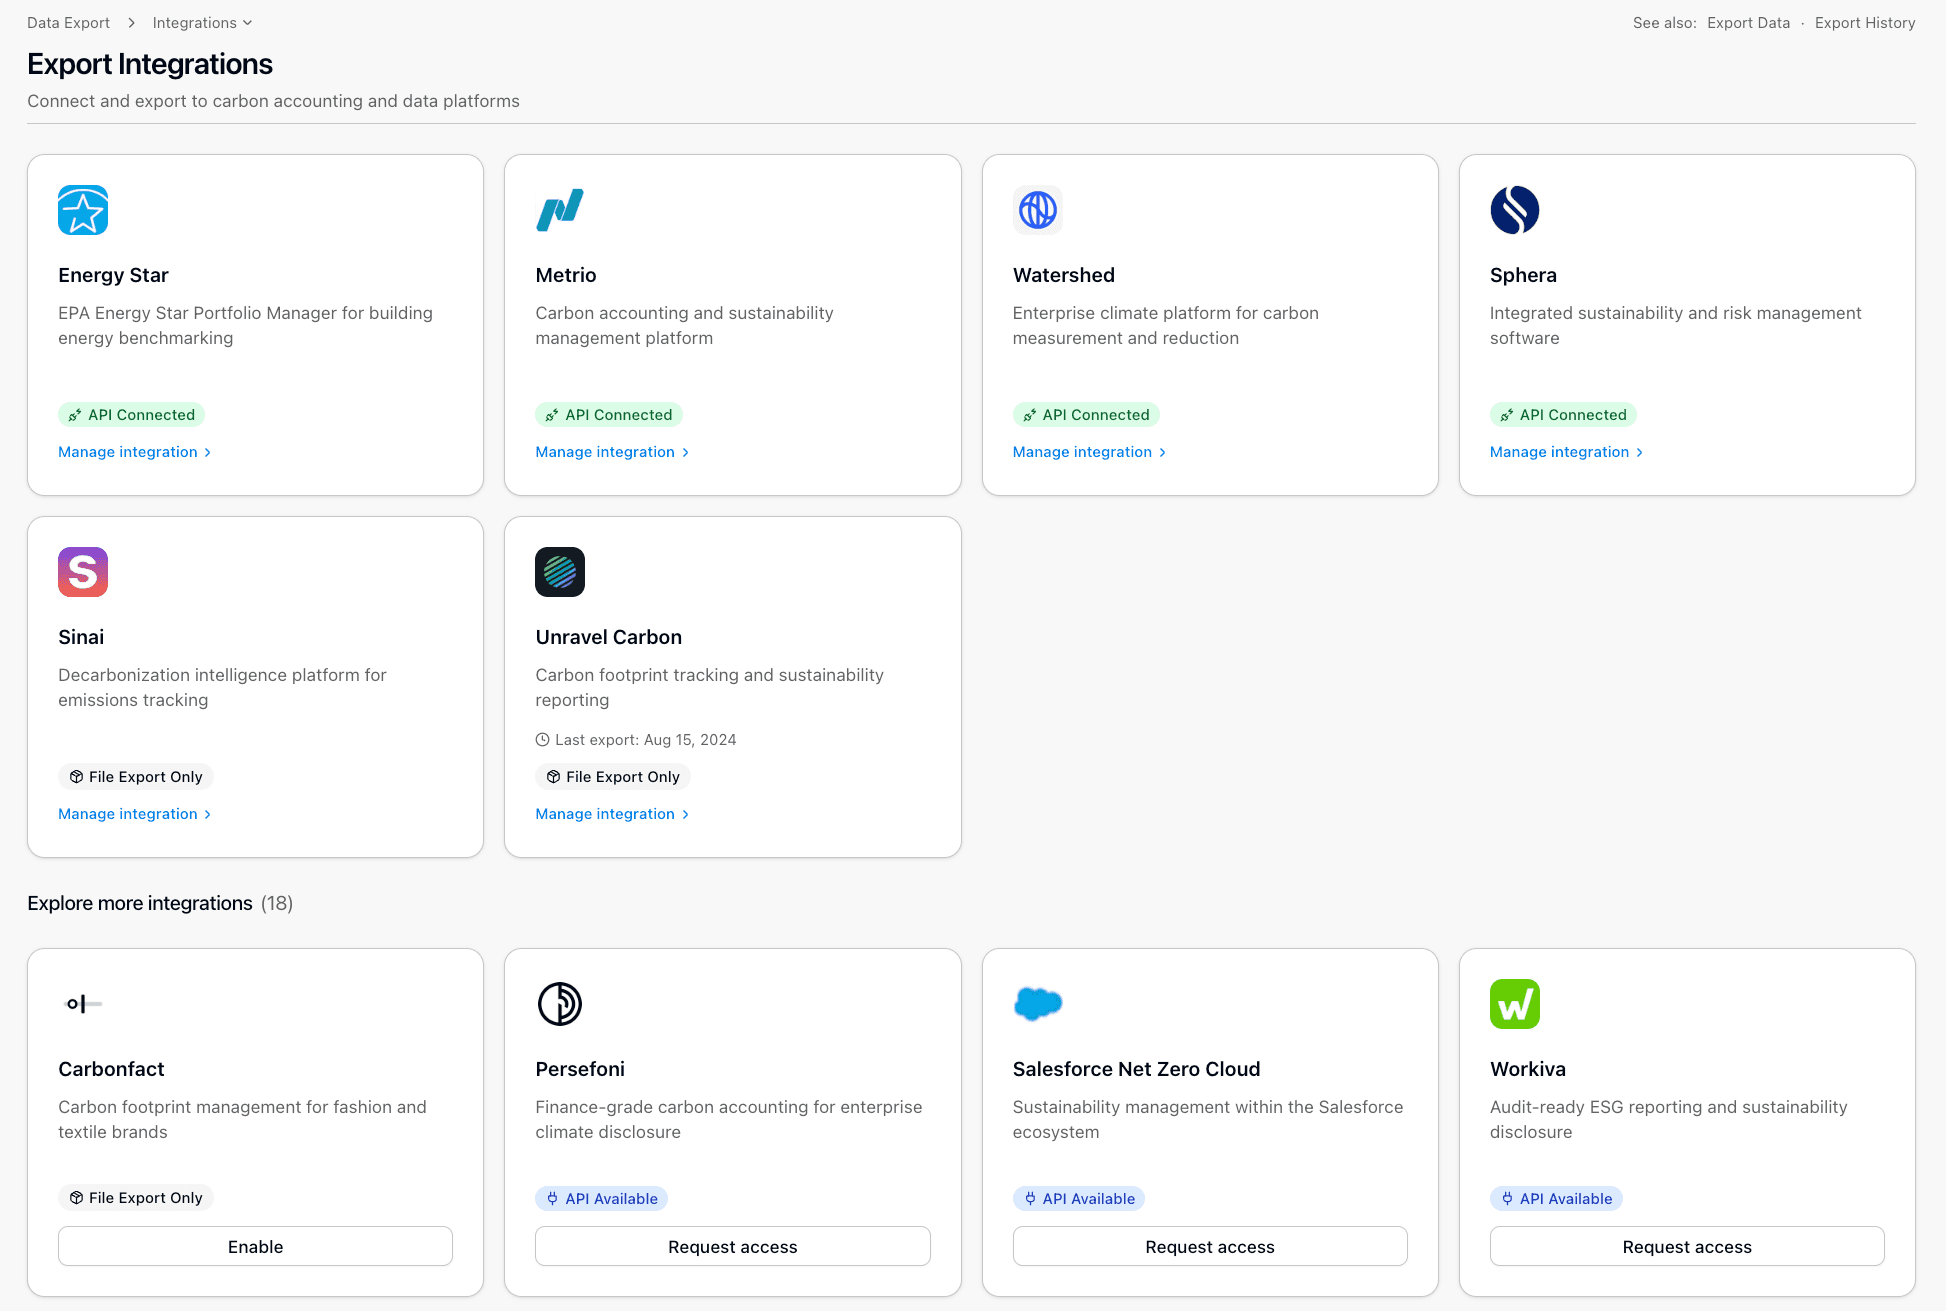Click the Salesforce cloud logo
The width and height of the screenshot is (1946, 1311).
[x=1038, y=1004]
